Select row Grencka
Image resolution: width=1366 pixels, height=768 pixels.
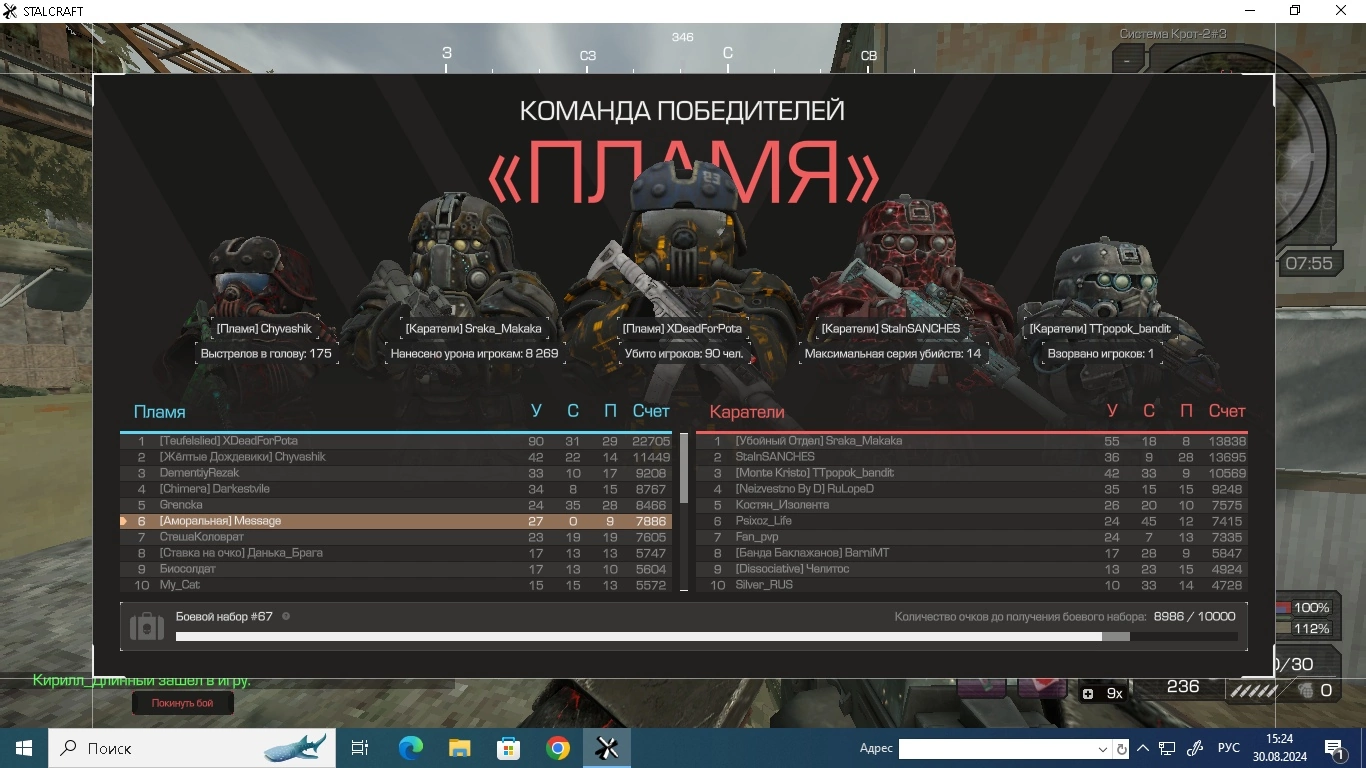pos(396,505)
